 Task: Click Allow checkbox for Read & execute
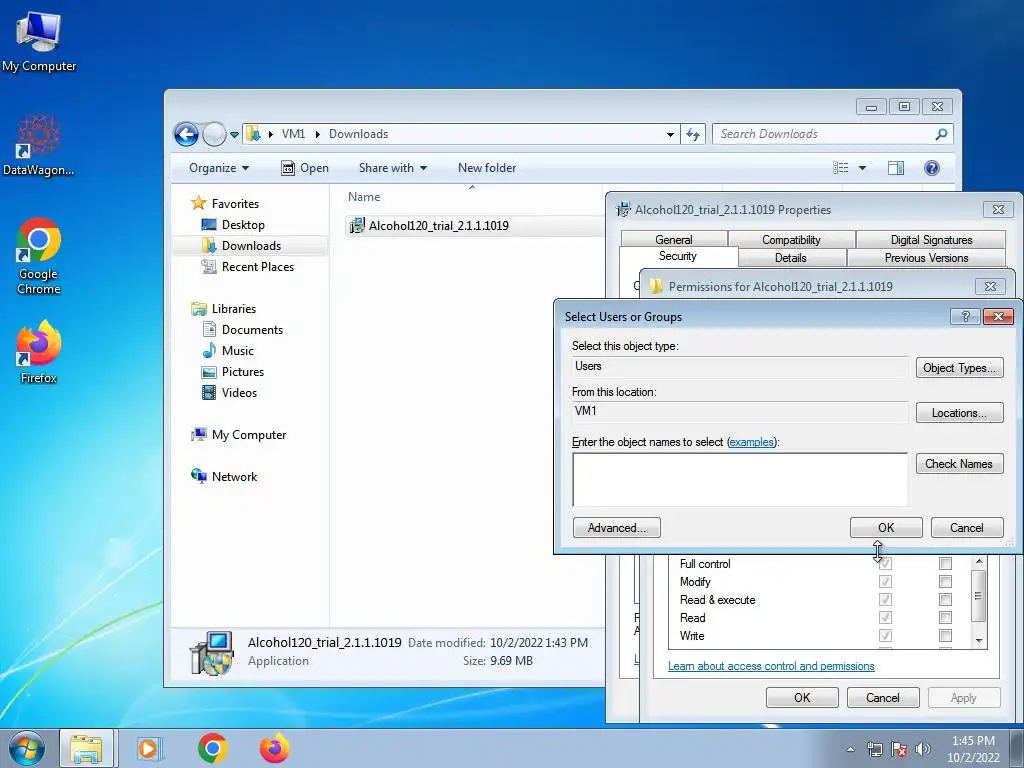pyautogui.click(x=885, y=600)
